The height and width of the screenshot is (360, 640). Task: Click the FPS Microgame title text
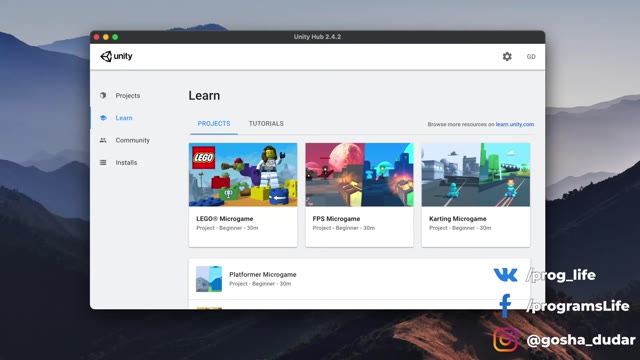pyautogui.click(x=336, y=219)
